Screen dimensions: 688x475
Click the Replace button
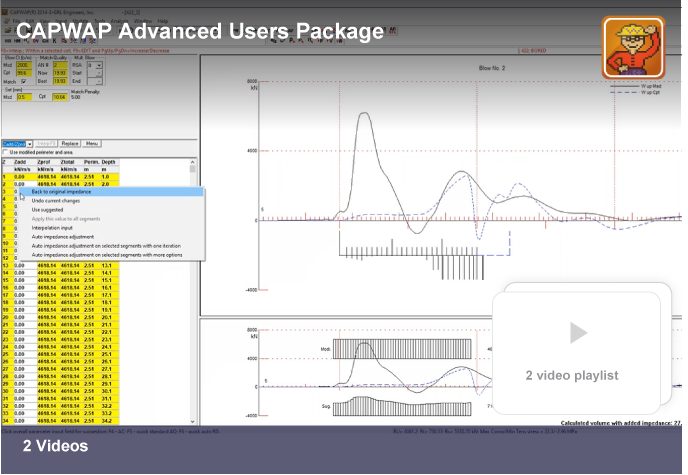(70, 143)
